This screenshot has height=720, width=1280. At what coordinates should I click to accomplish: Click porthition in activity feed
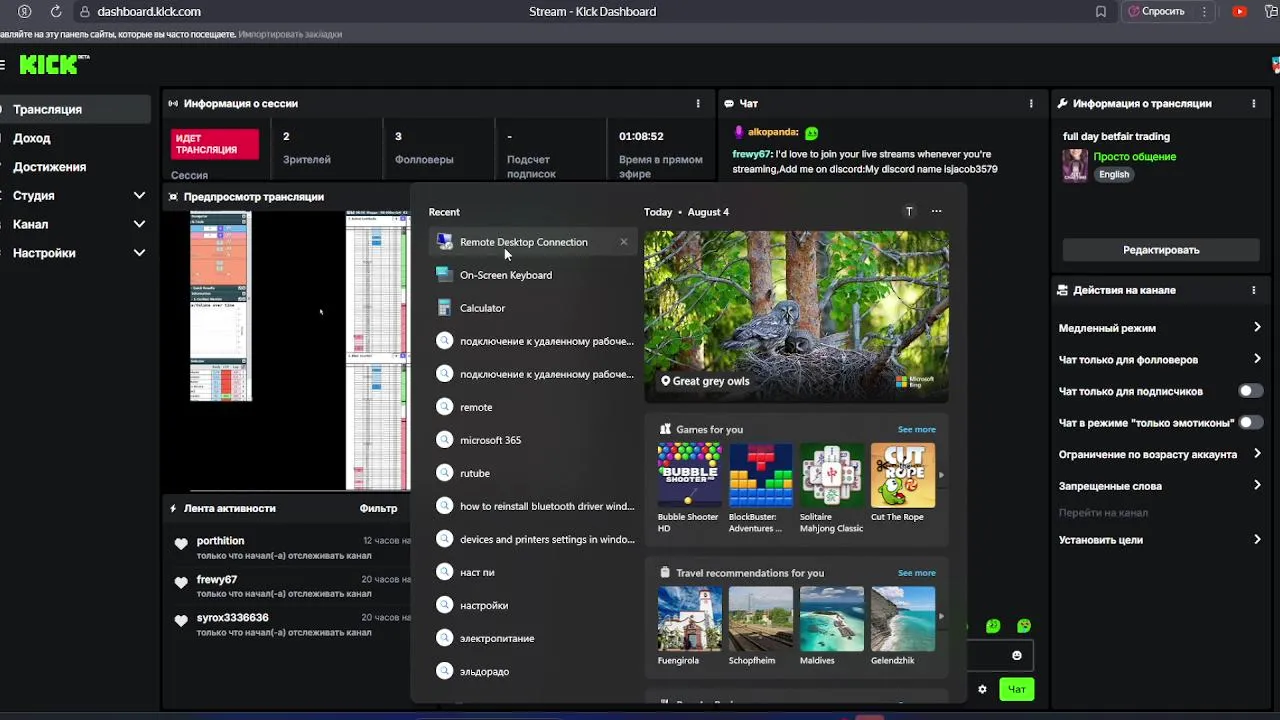coord(220,541)
